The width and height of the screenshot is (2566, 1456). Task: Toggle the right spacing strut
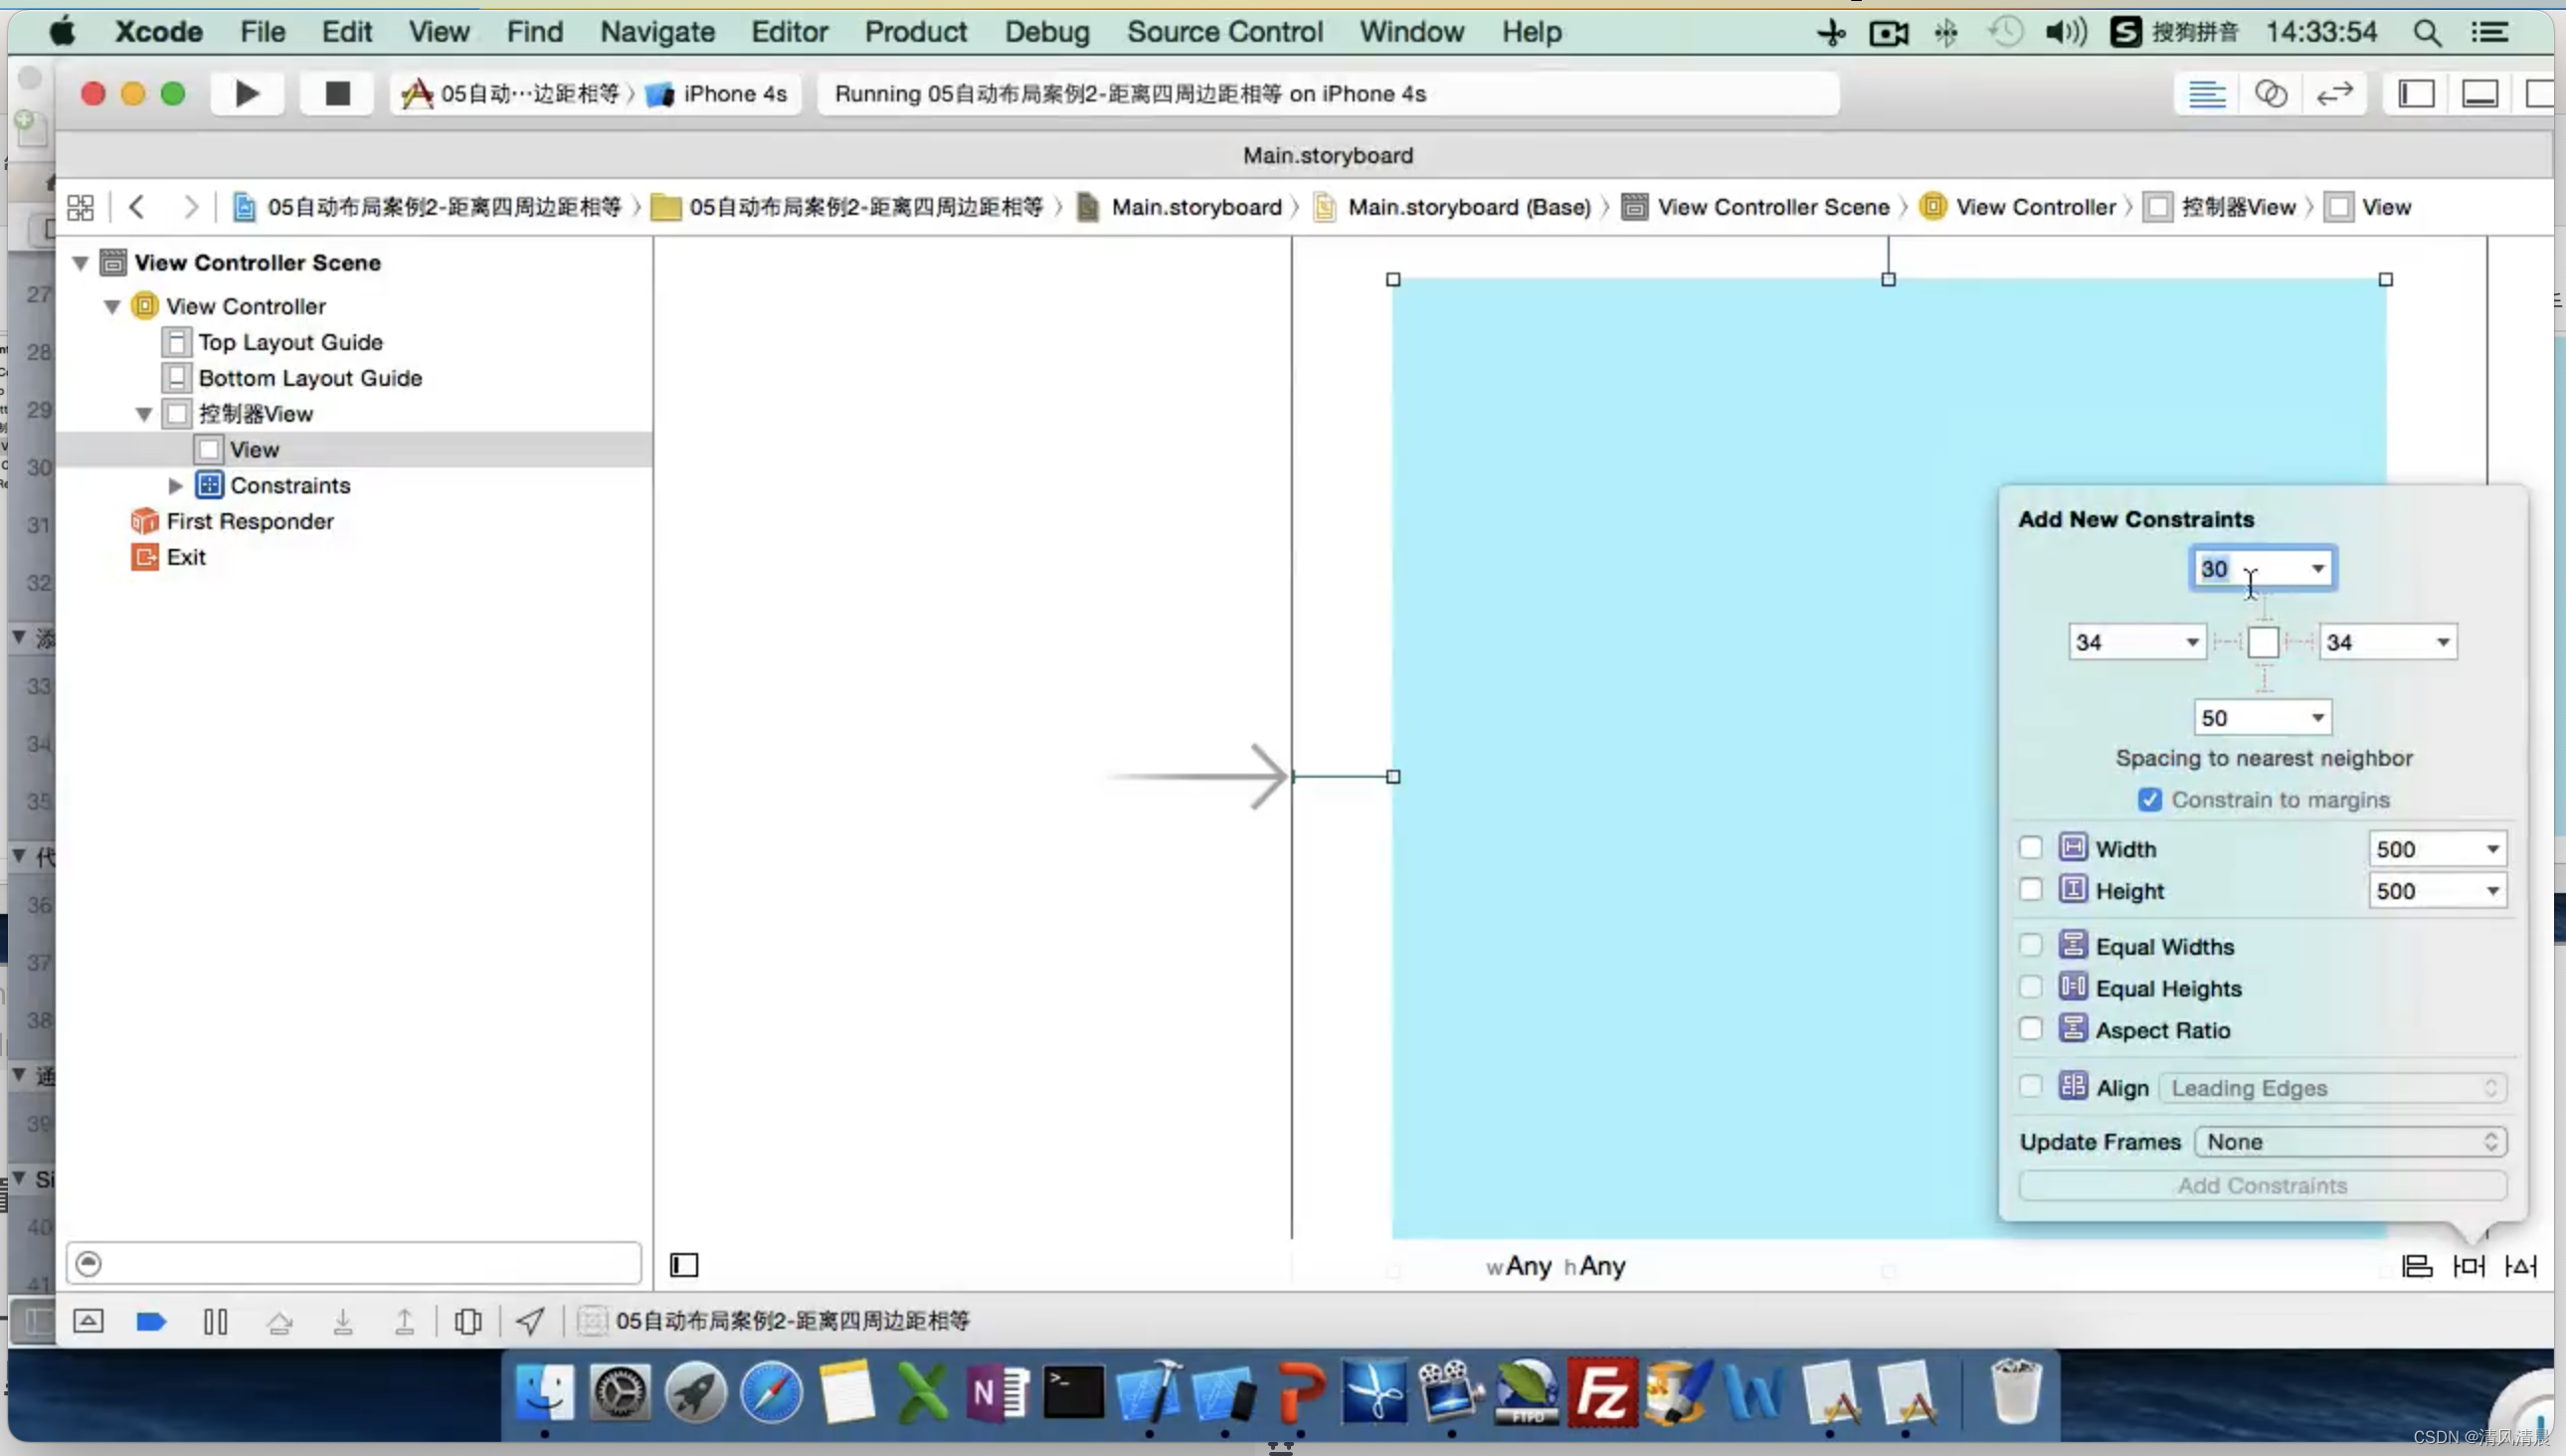(x=2299, y=642)
